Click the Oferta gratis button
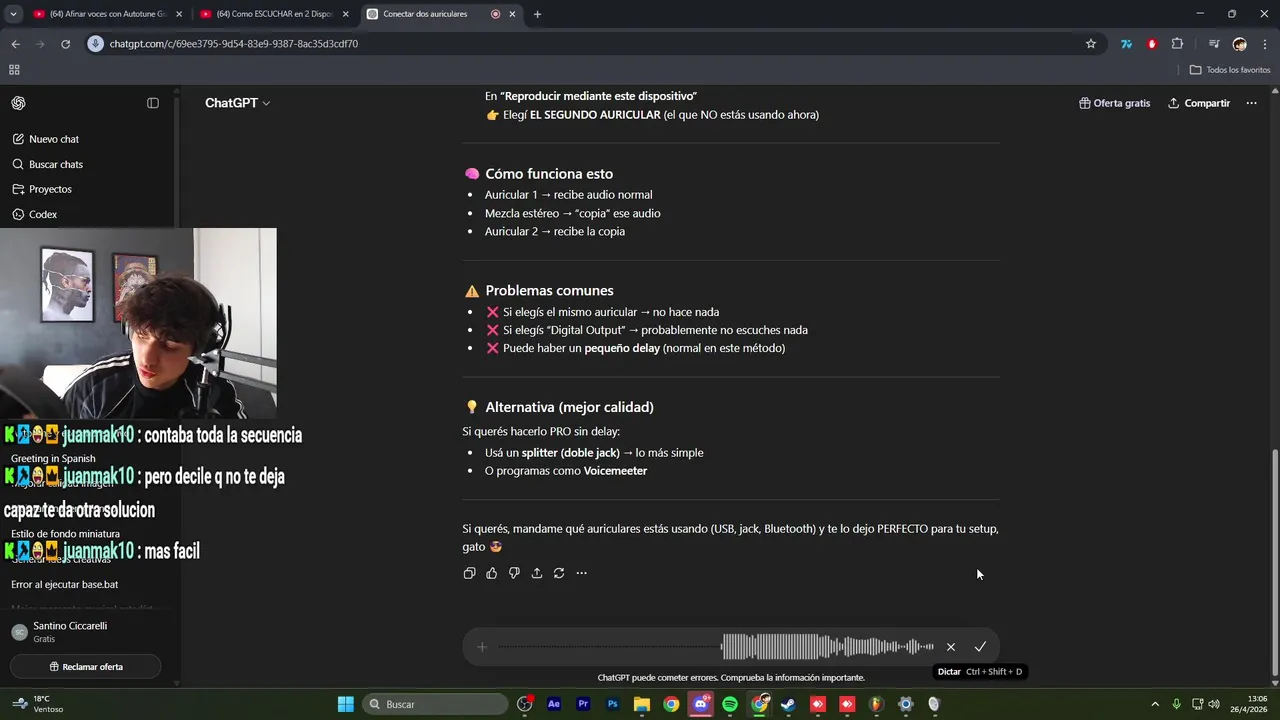This screenshot has height=720, width=1280. coord(1115,103)
